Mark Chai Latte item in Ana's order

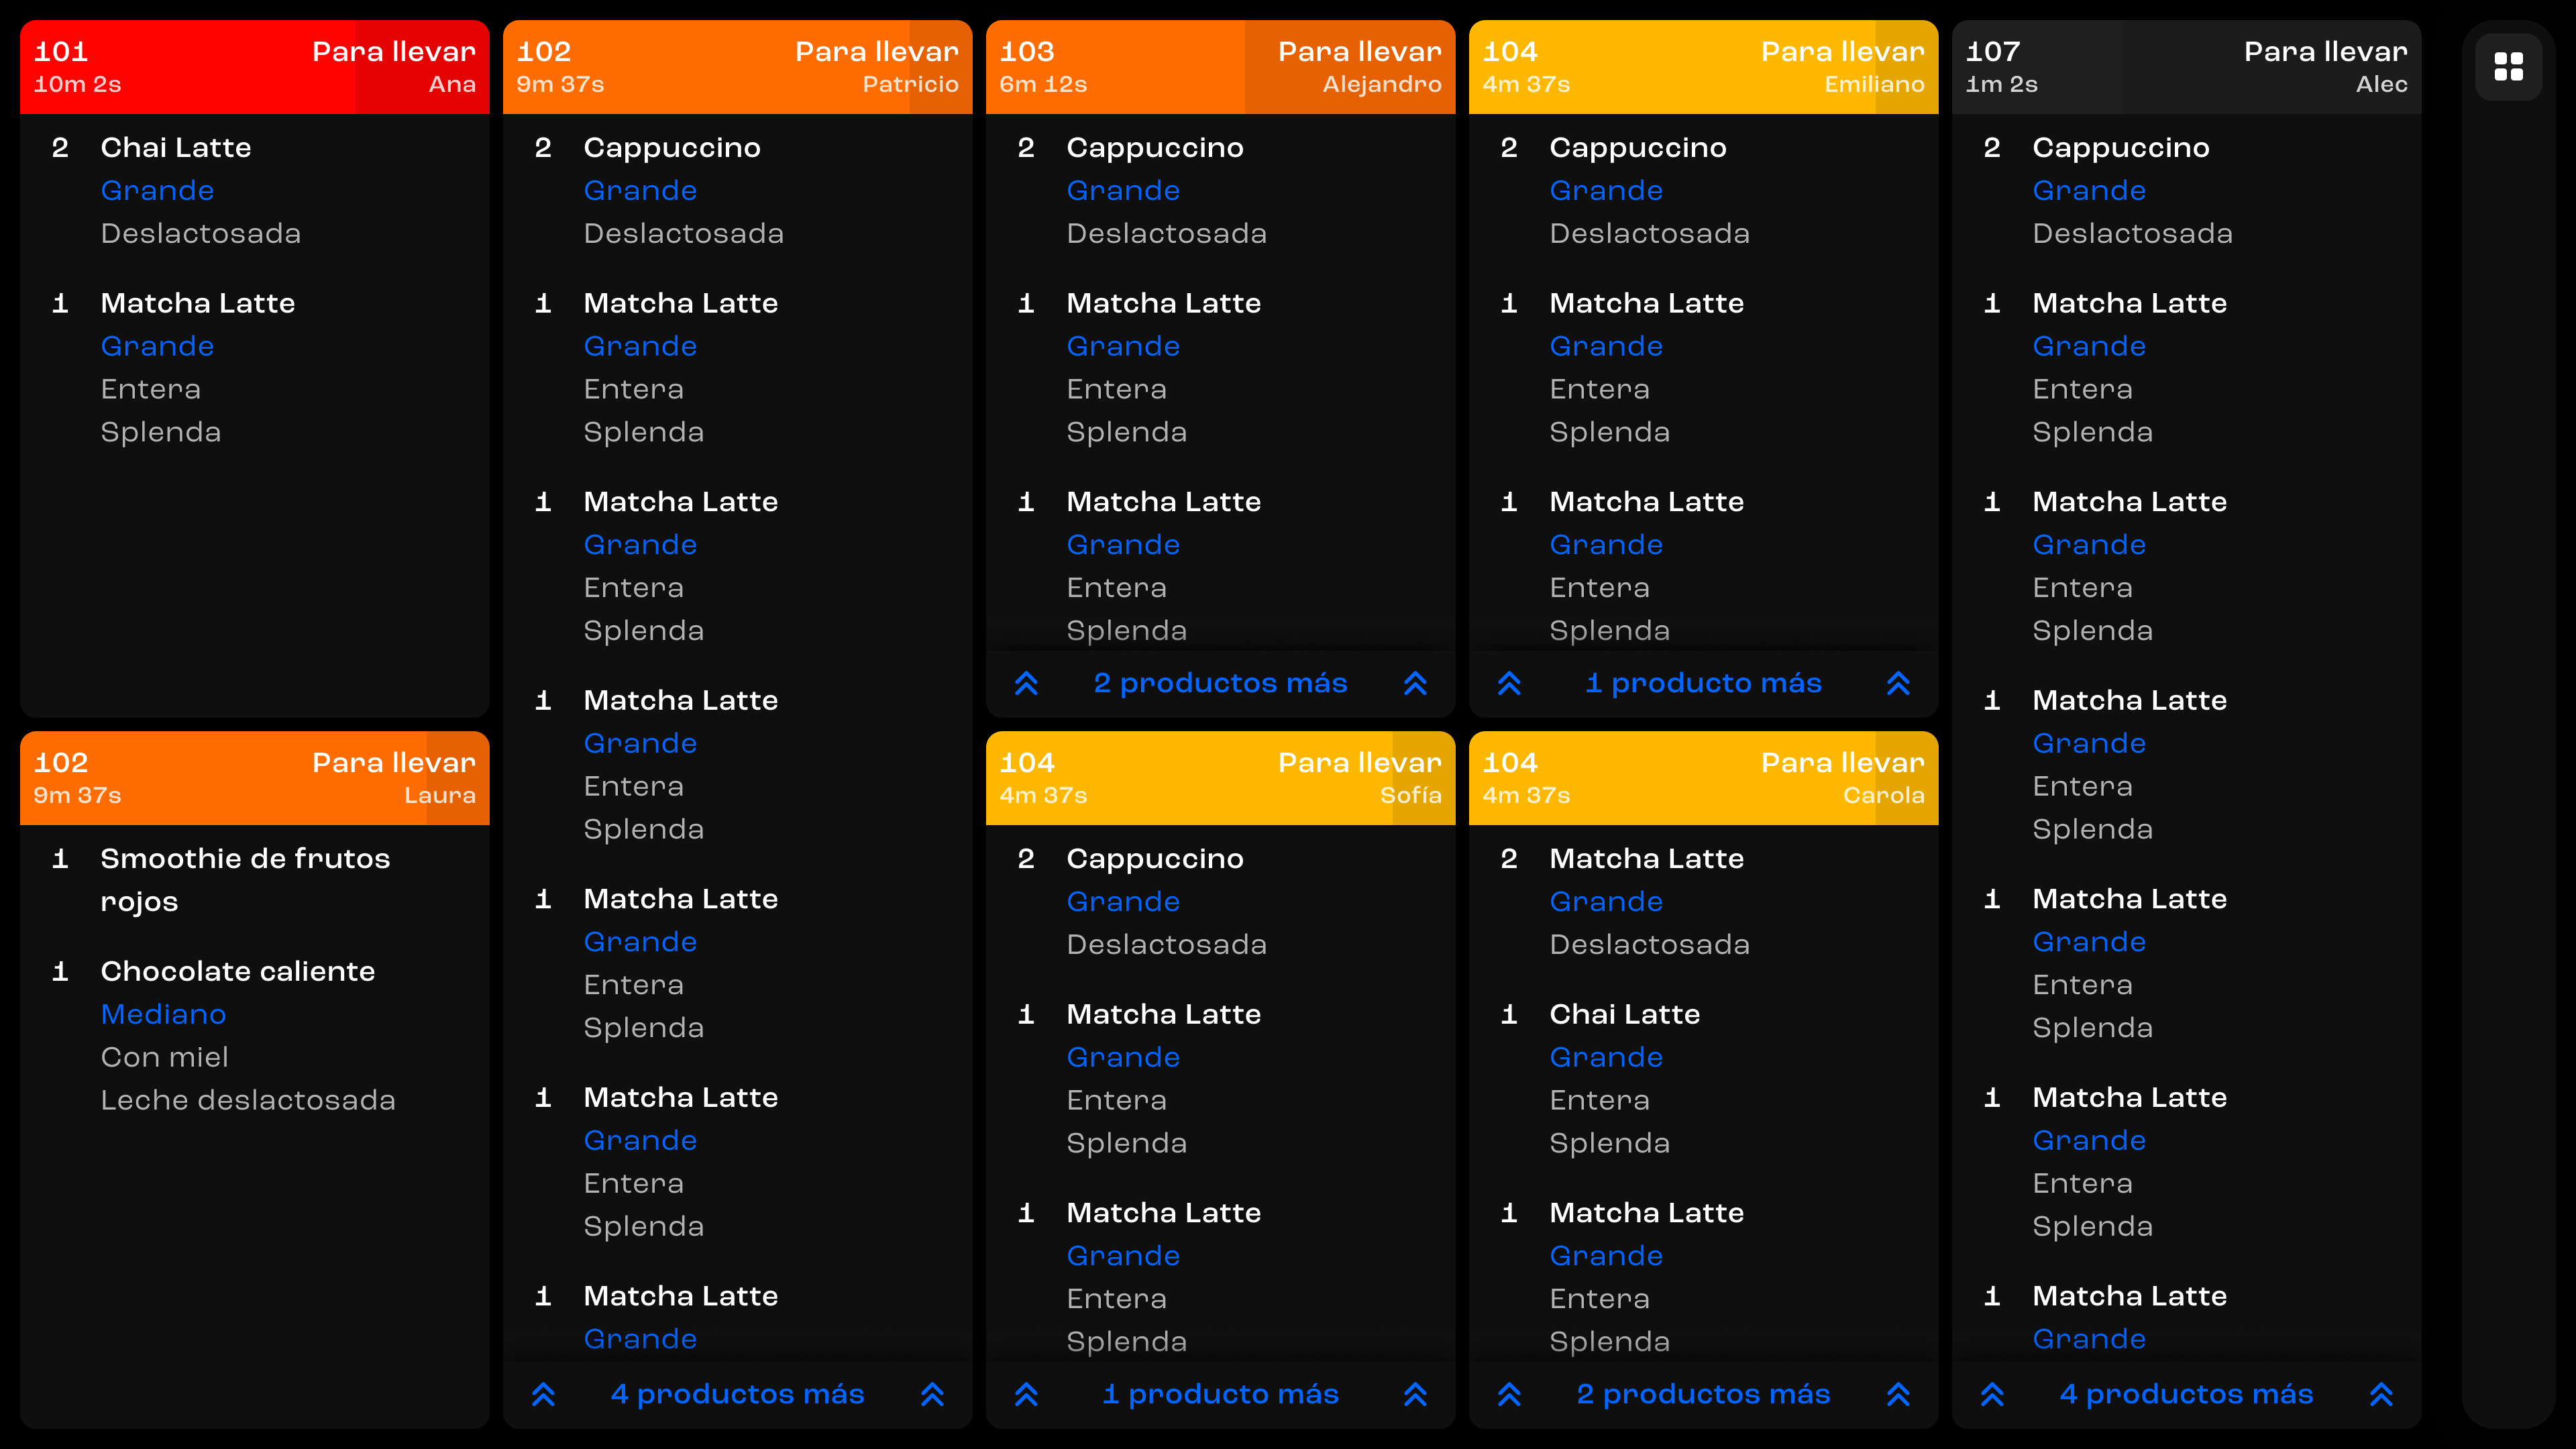click(x=176, y=148)
